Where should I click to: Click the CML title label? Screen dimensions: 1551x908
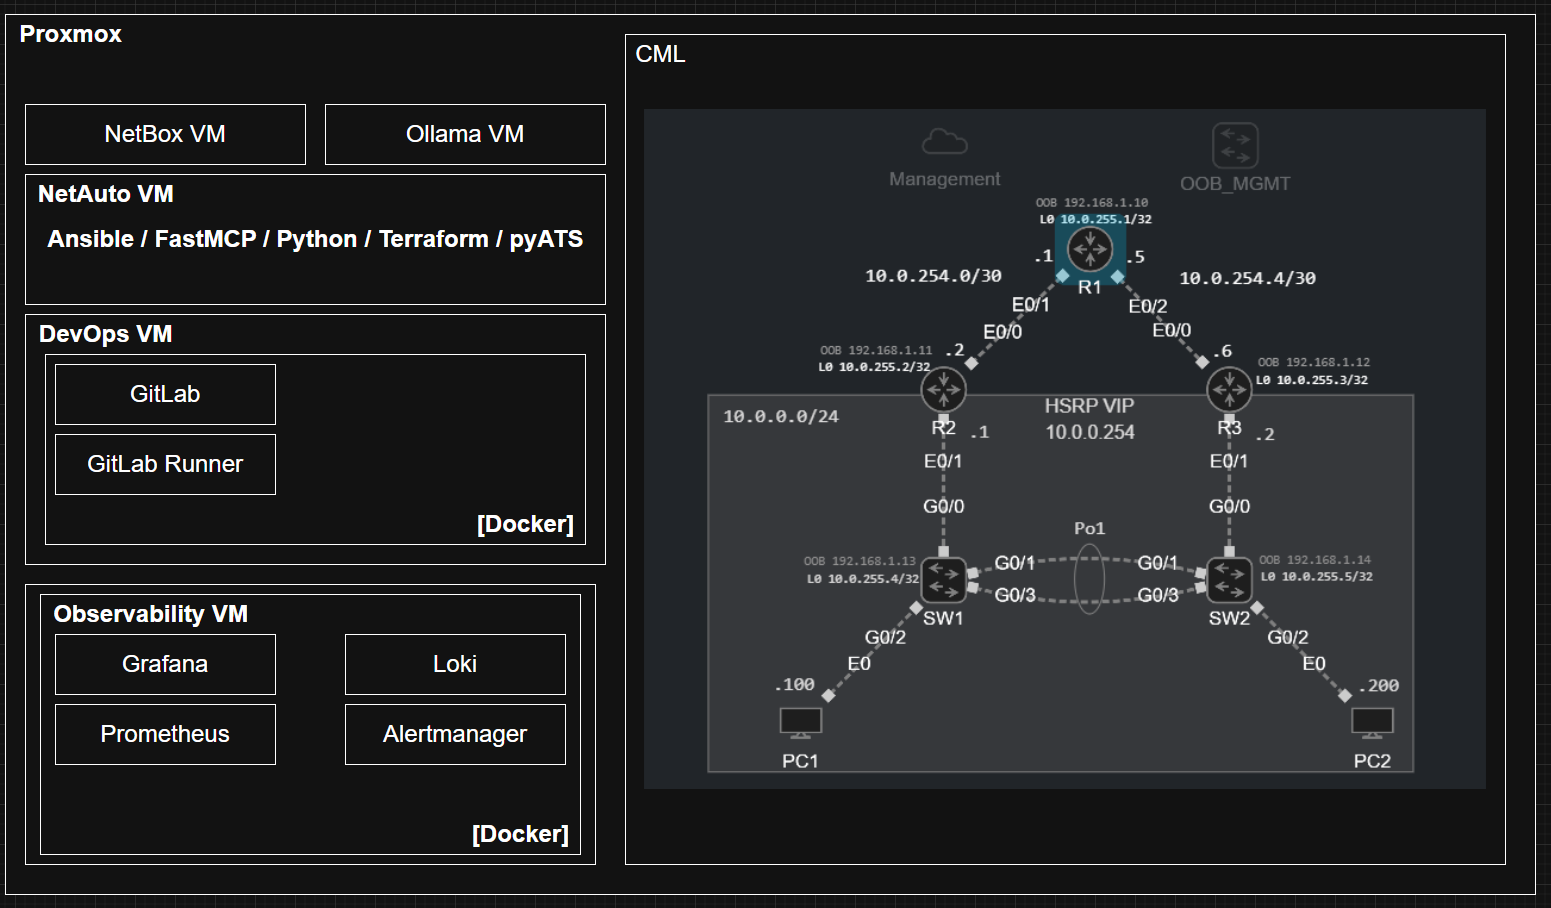660,54
